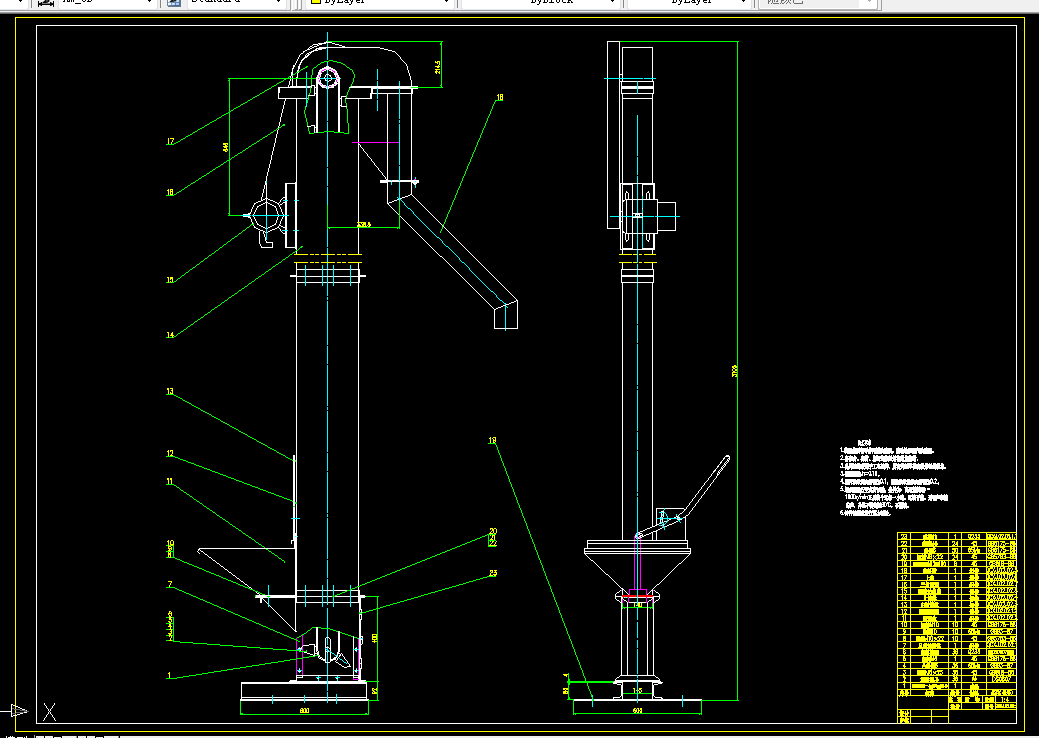Select callout number 11 label
The height and width of the screenshot is (738, 1039).
(170, 482)
